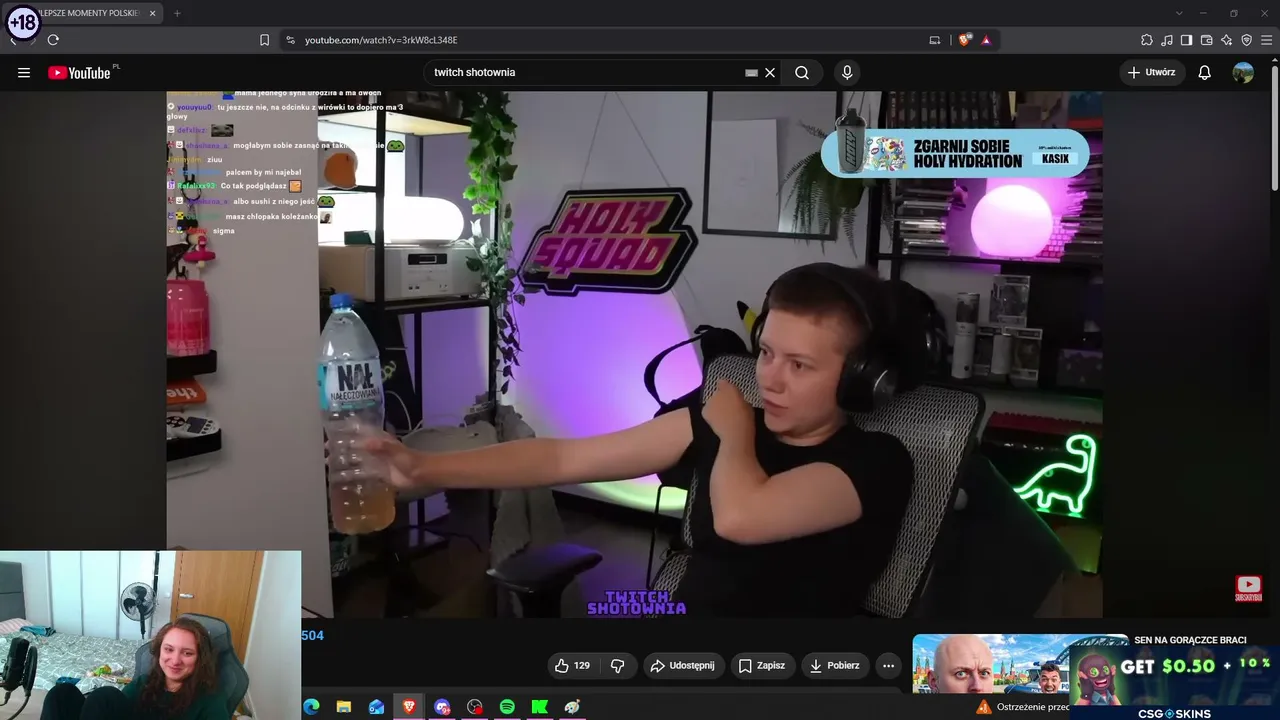Toggle the browser sidebar panel icon
Image resolution: width=1280 pixels, height=720 pixels.
pos(1186,40)
